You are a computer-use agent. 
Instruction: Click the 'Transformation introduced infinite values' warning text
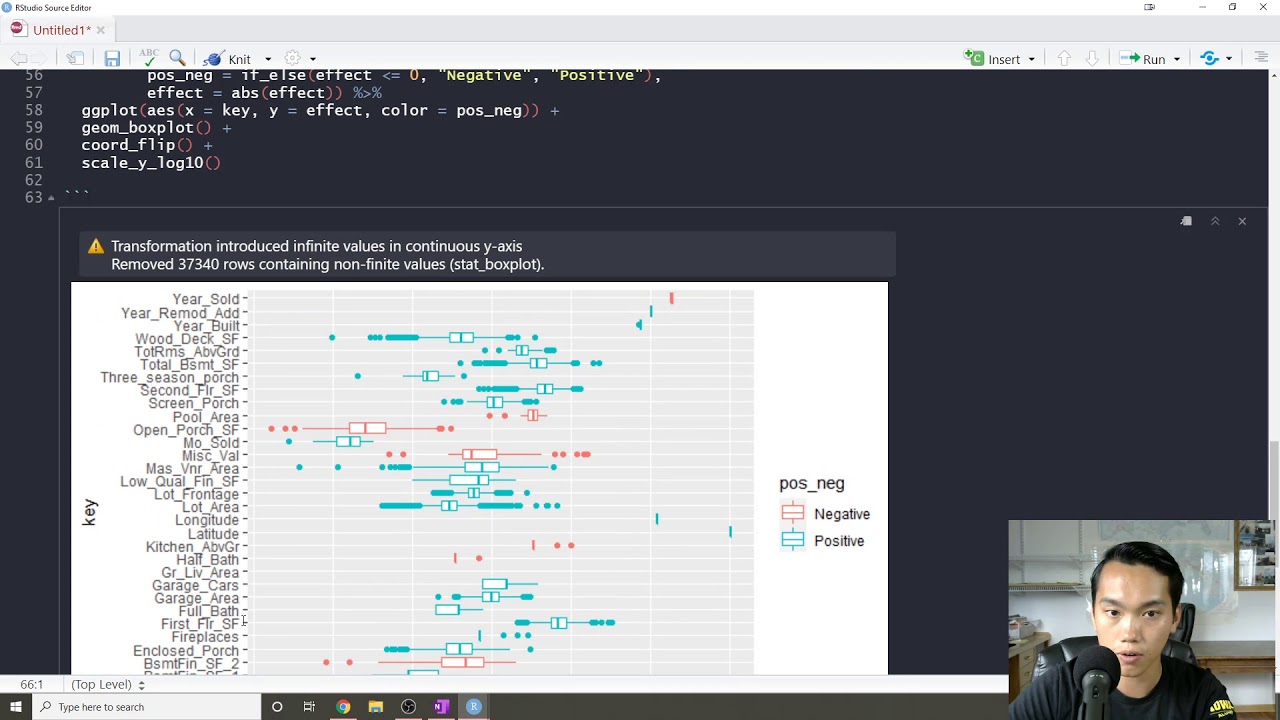(x=316, y=246)
